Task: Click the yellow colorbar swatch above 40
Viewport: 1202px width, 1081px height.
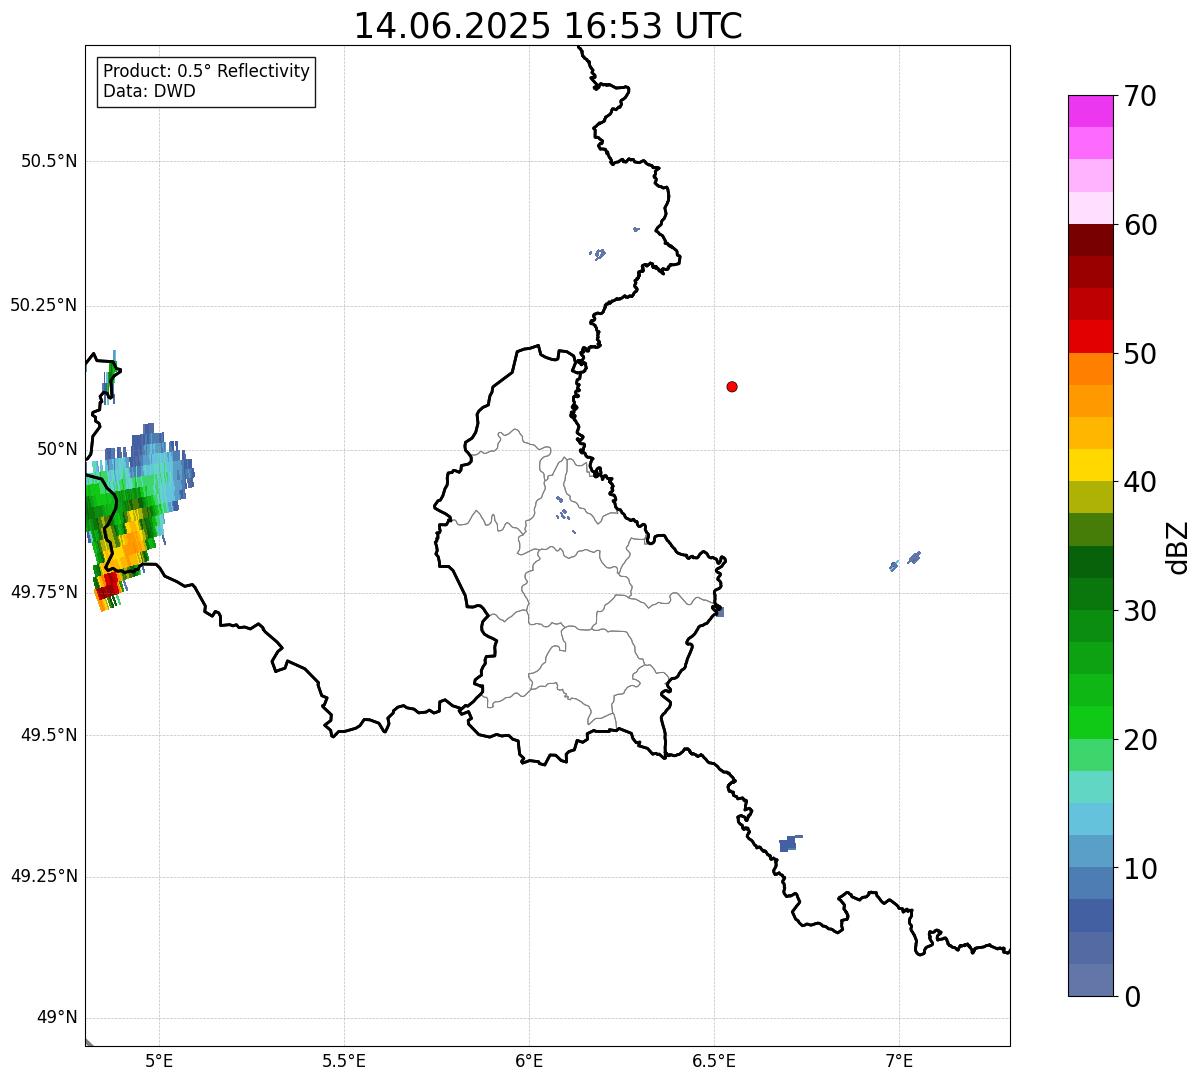Action: 1090,465
